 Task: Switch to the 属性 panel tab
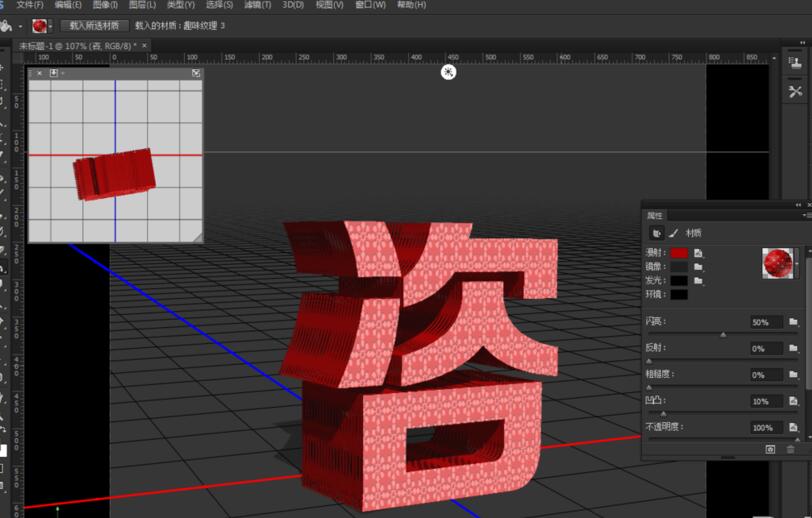[x=655, y=215]
